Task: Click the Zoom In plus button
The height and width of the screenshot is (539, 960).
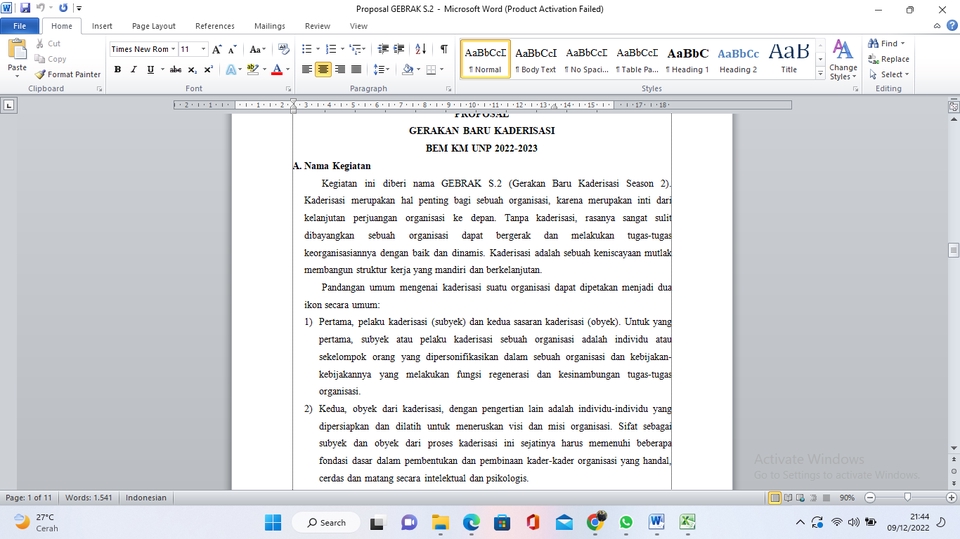Action: (951, 498)
